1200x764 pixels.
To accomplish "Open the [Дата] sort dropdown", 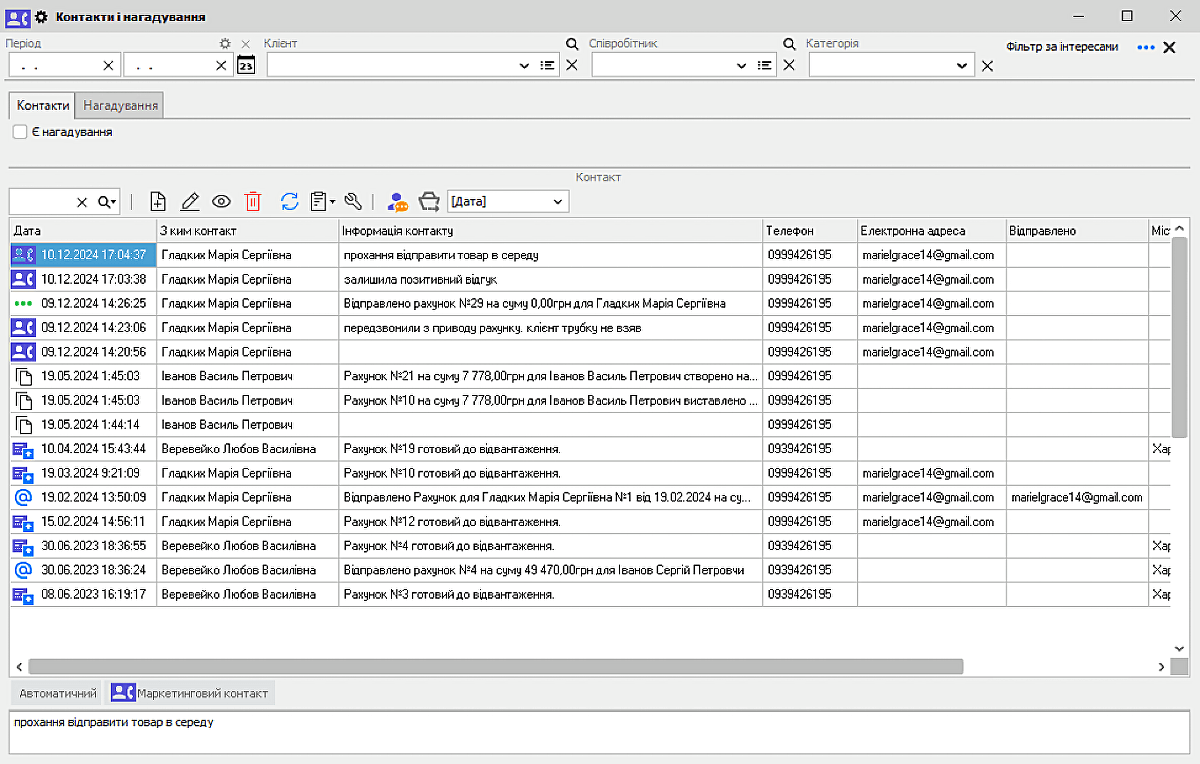I will pyautogui.click(x=558, y=202).
